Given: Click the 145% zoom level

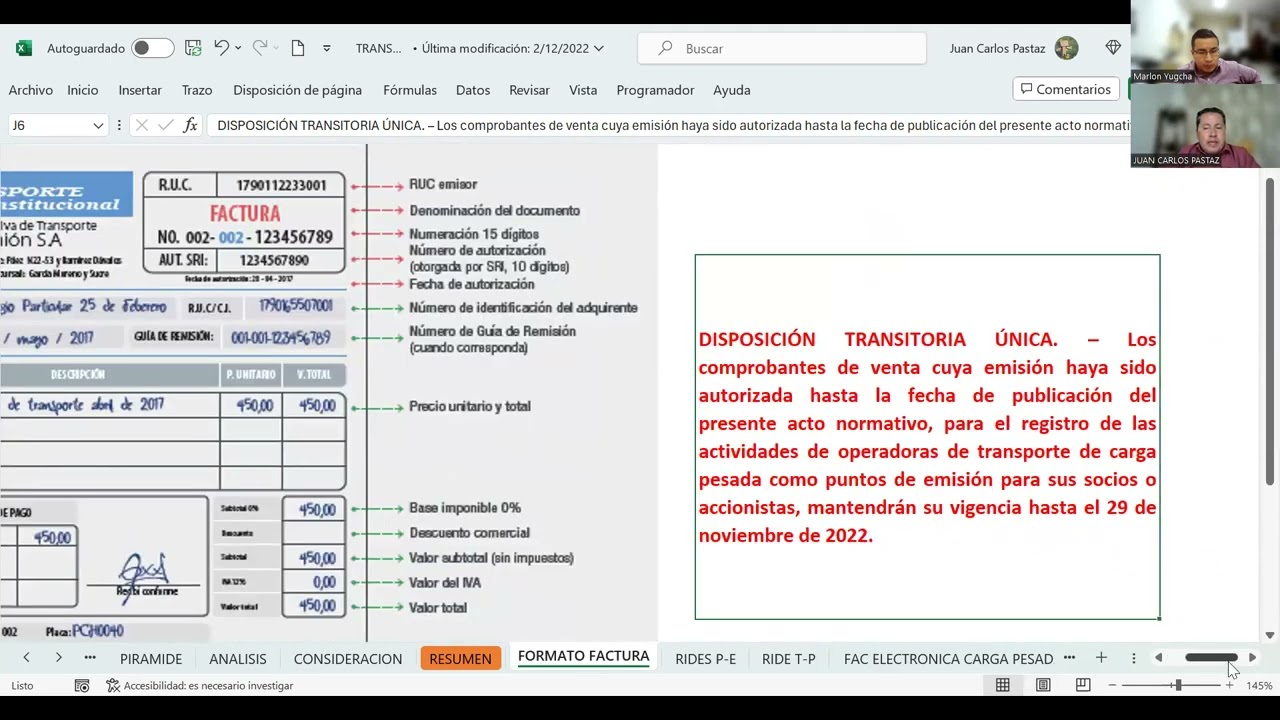Looking at the screenshot, I should pos(1259,686).
